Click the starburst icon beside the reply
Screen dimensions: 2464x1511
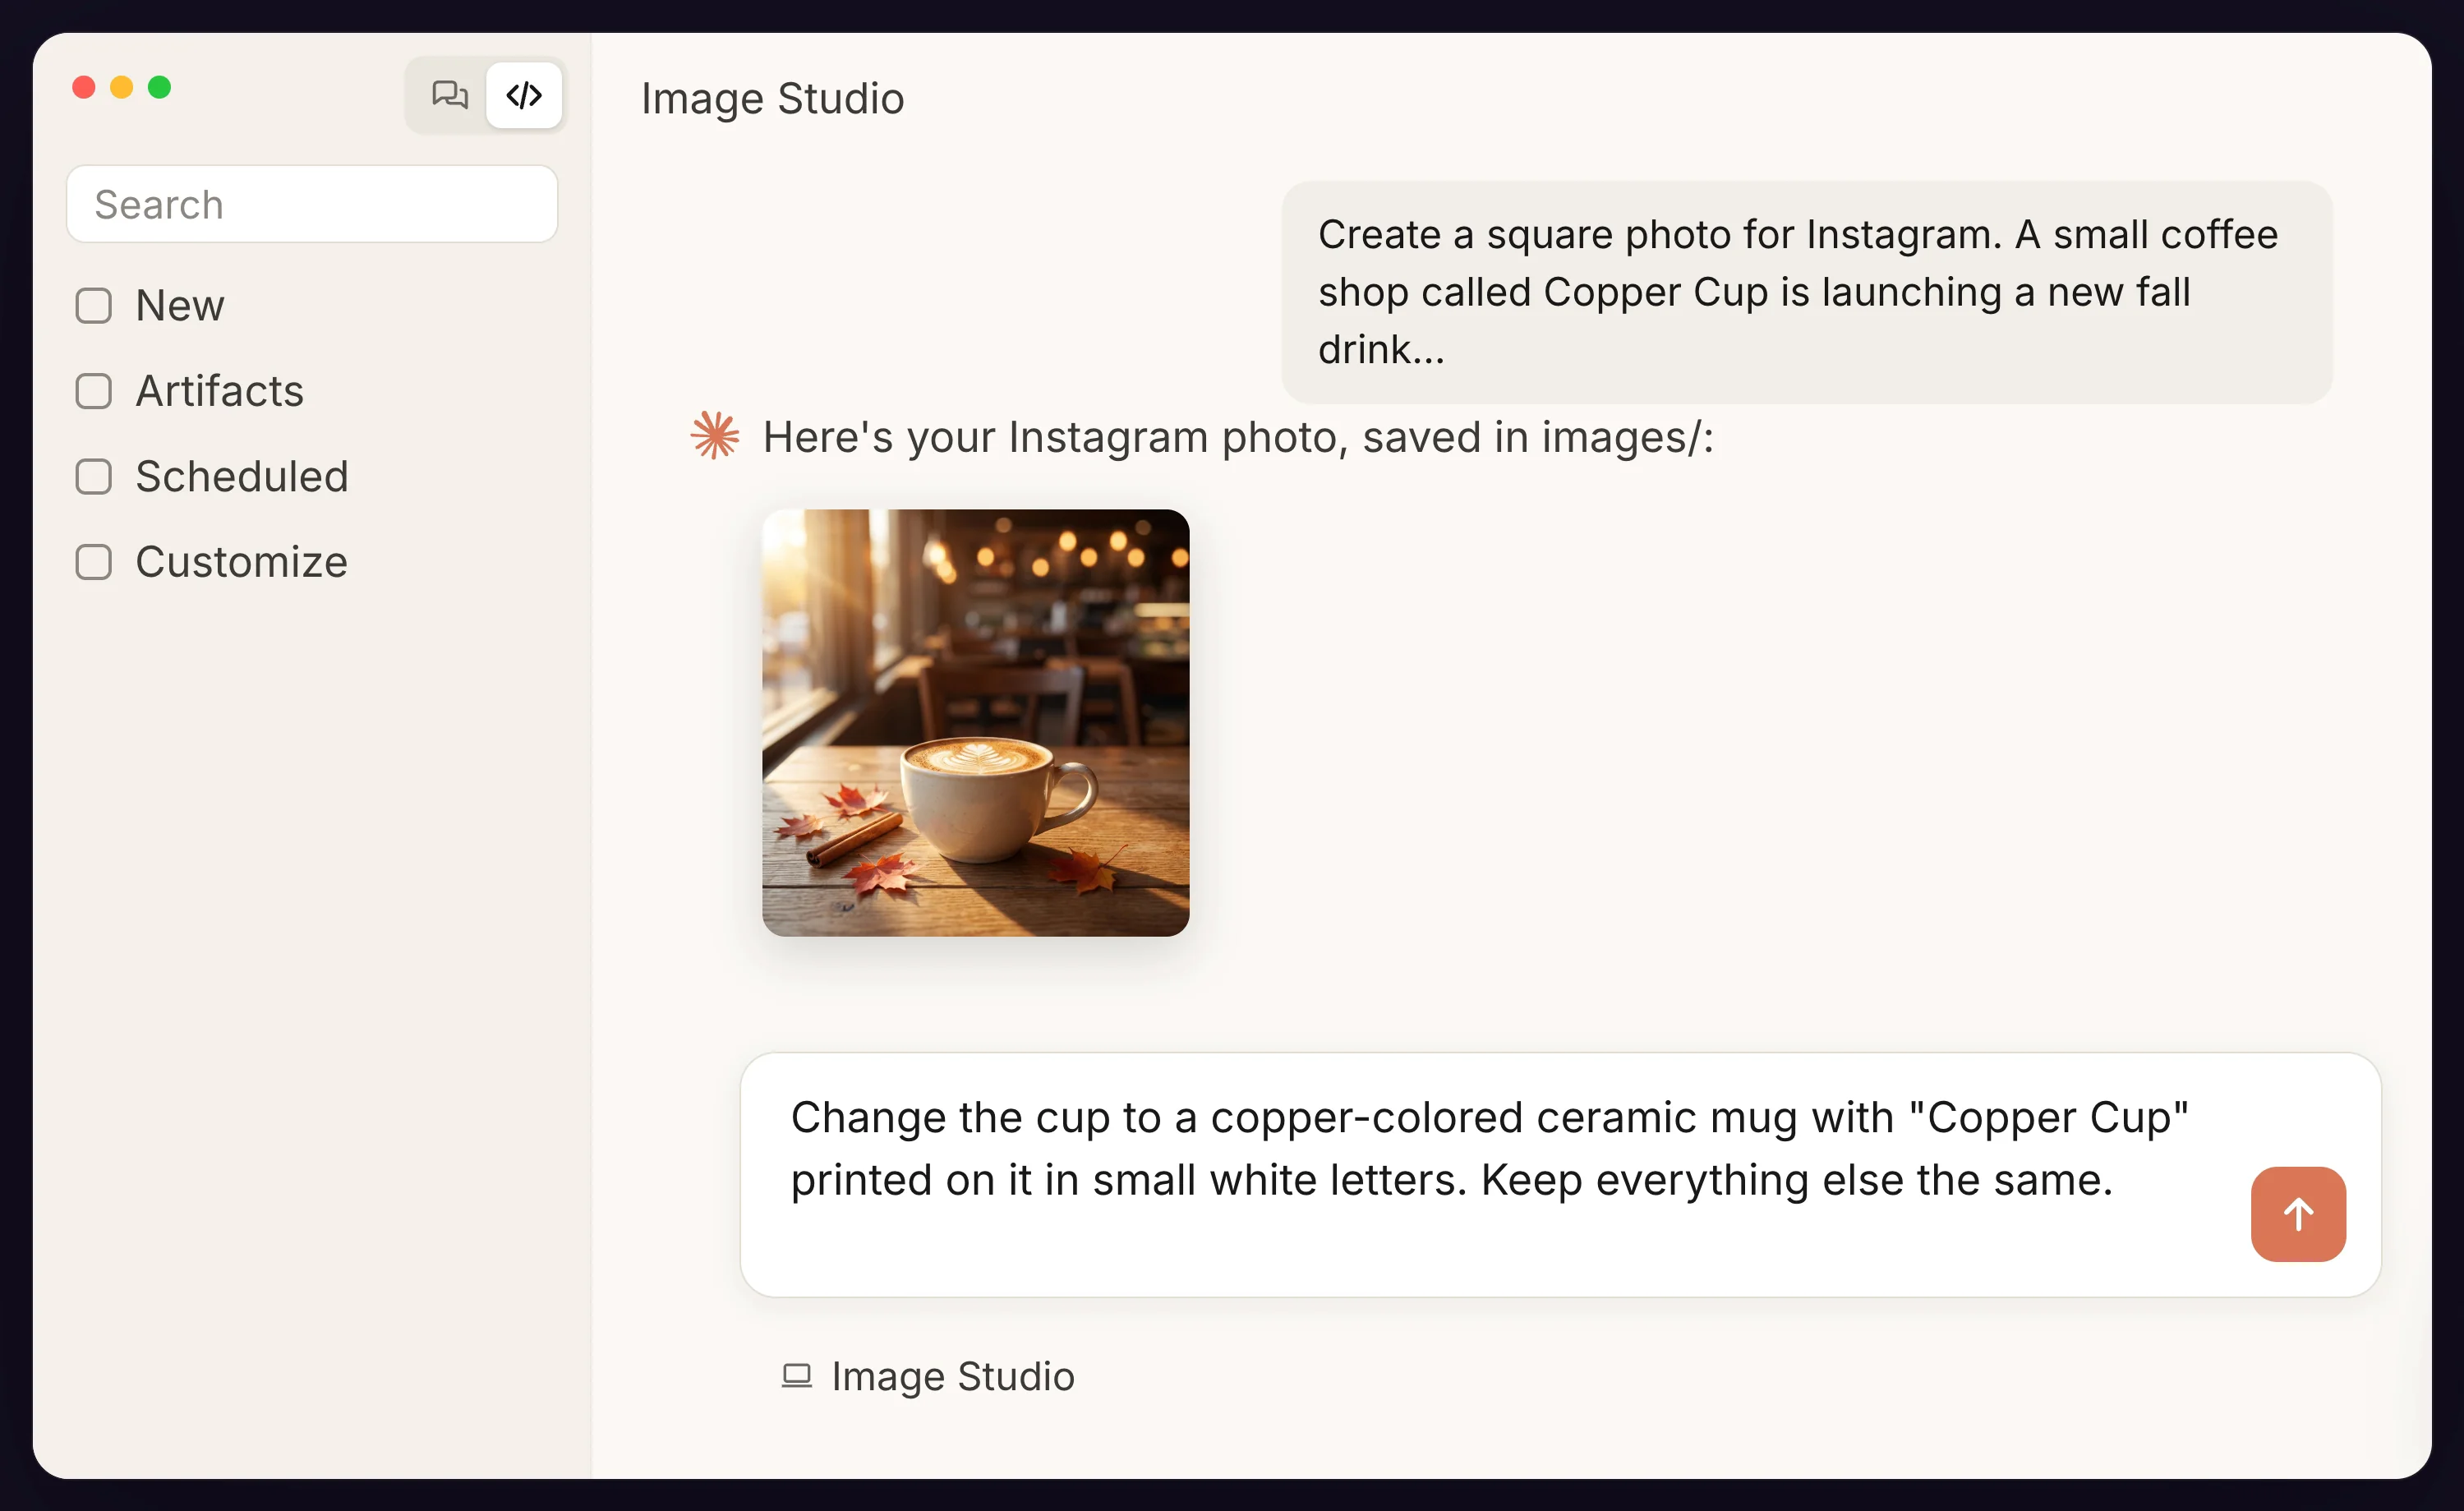(x=715, y=436)
